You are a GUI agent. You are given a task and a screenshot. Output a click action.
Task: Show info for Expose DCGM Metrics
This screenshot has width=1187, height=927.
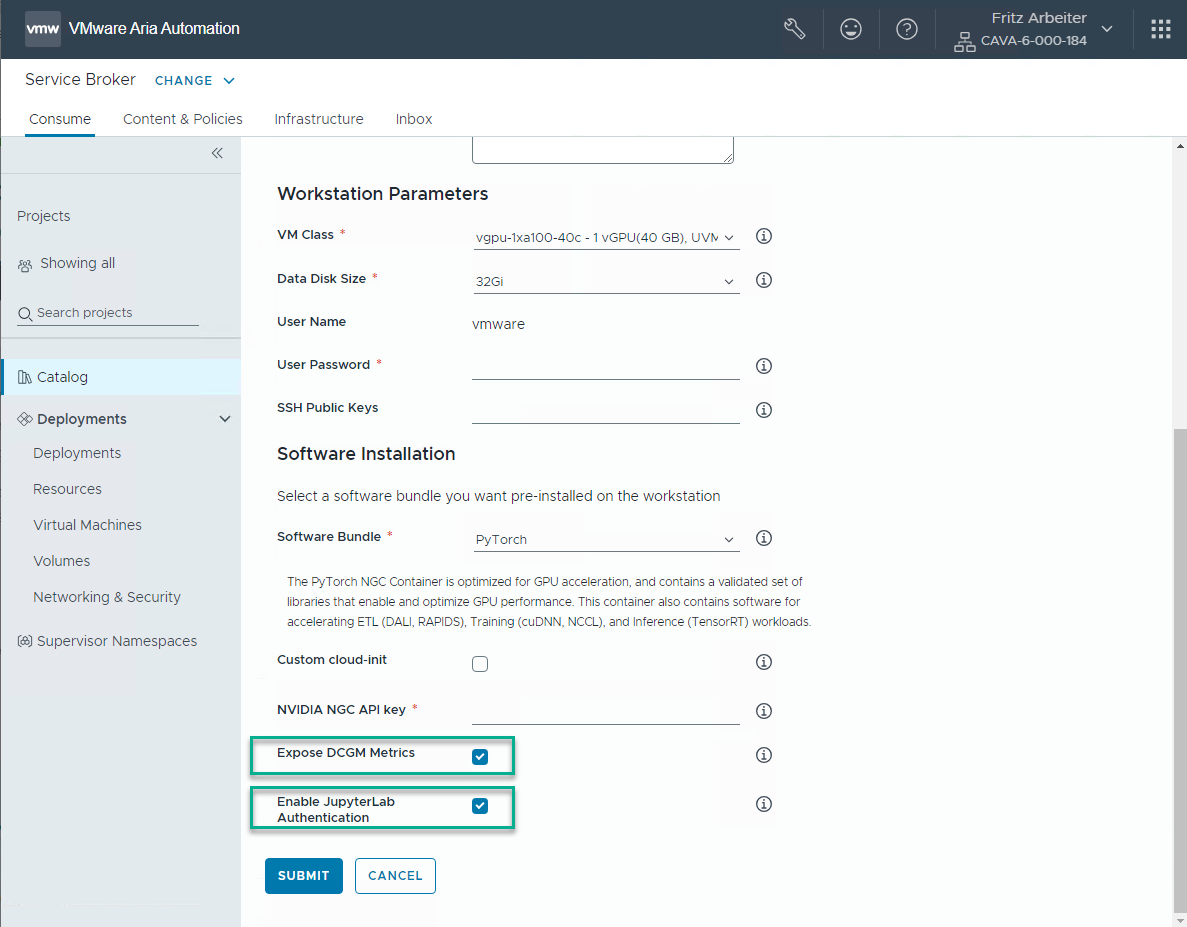[764, 755]
